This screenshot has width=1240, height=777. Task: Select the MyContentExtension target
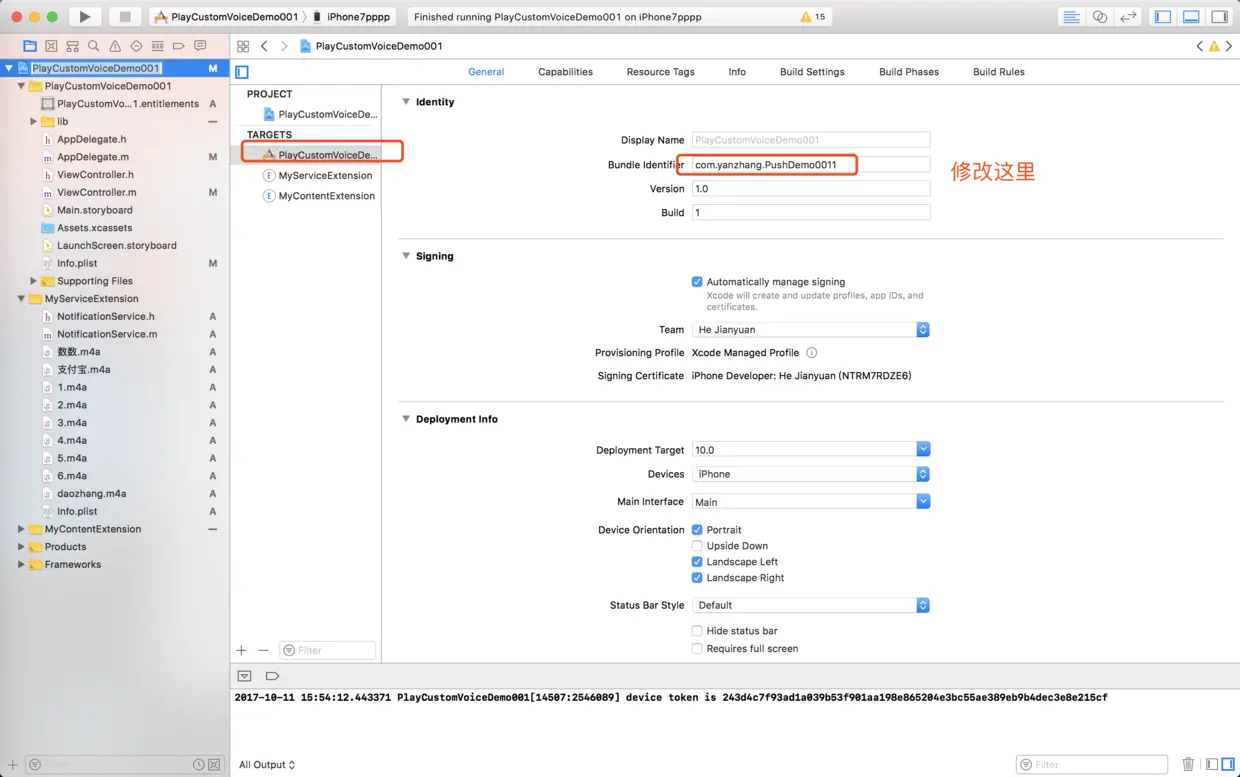(x=318, y=196)
